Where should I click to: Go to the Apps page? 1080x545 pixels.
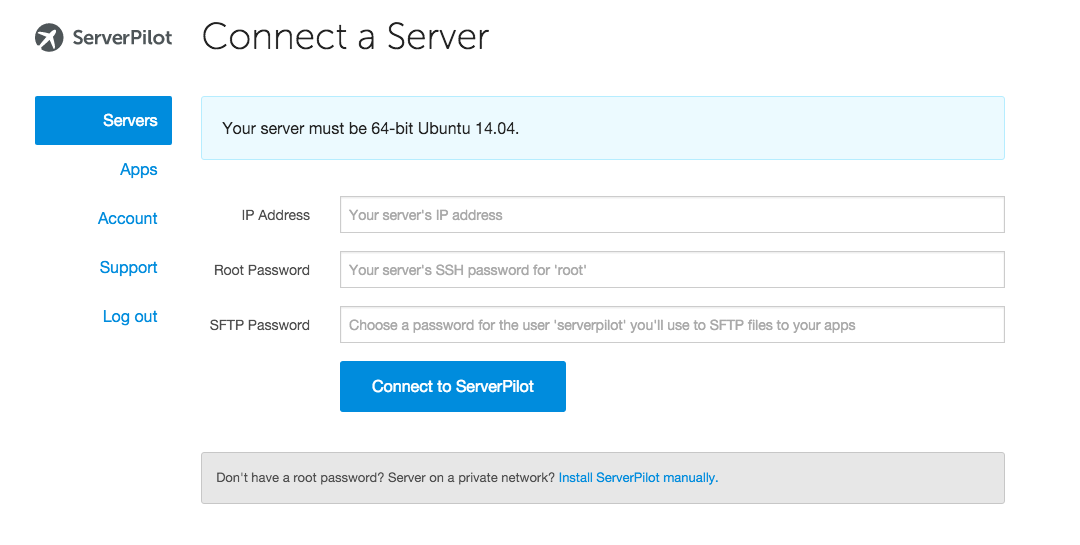[x=138, y=170]
